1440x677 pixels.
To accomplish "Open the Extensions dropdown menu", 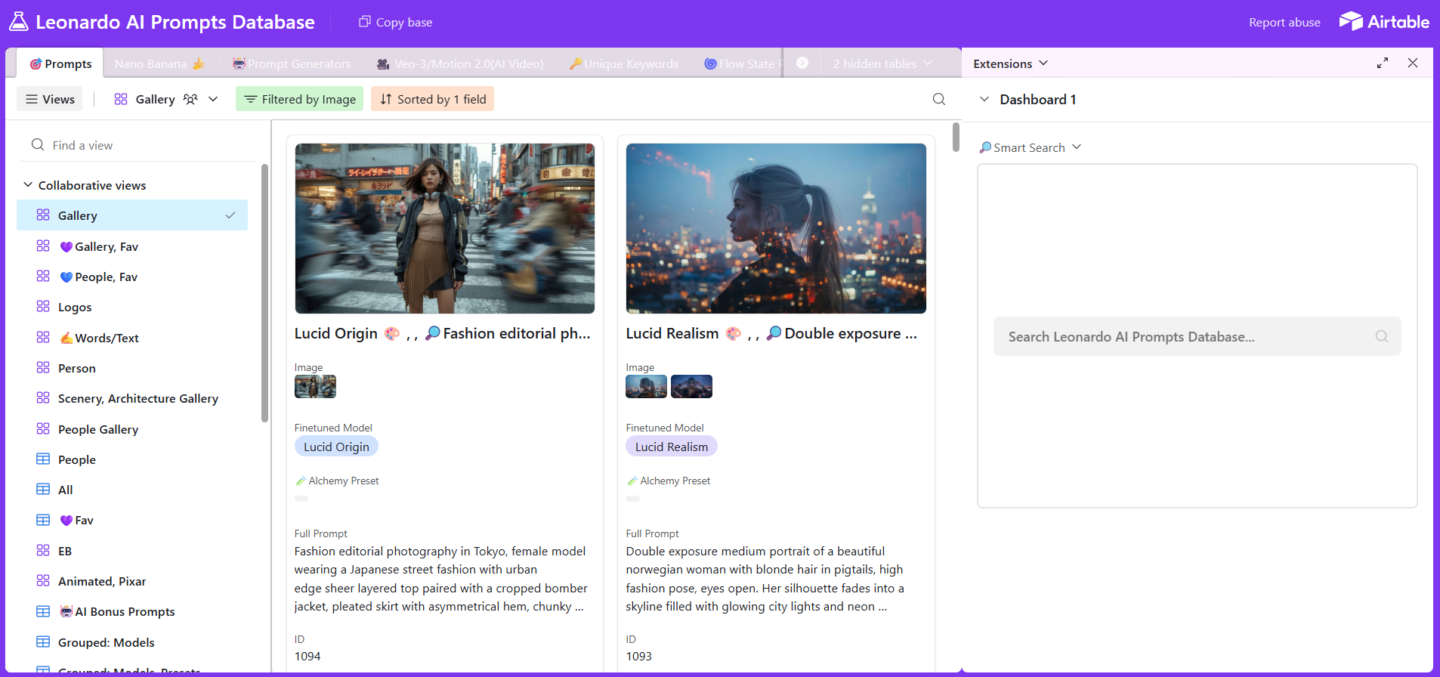I will 1010,63.
